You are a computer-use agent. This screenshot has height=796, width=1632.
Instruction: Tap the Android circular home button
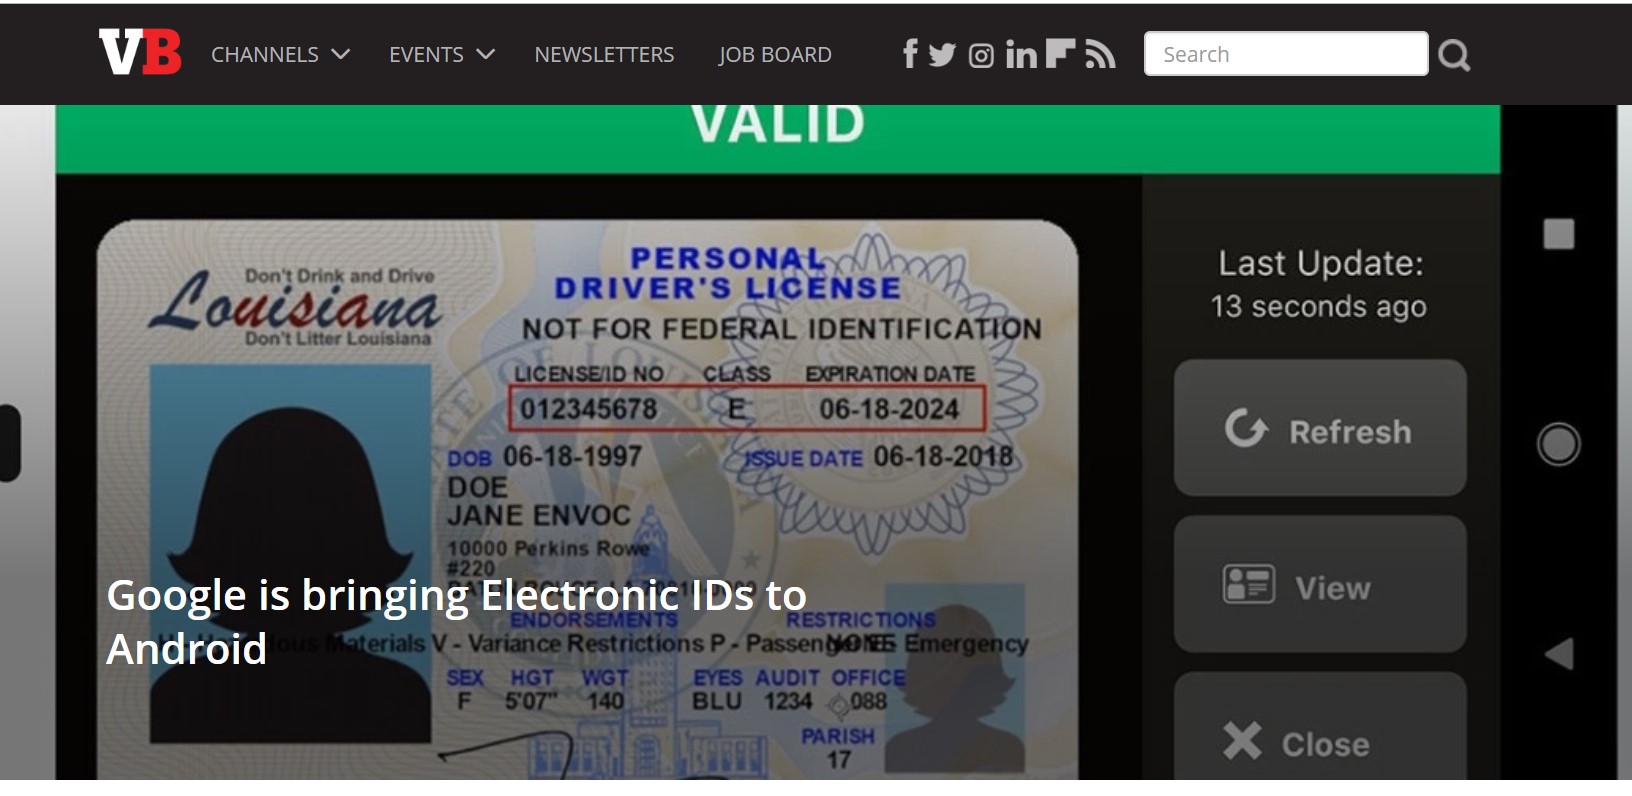coord(1558,444)
